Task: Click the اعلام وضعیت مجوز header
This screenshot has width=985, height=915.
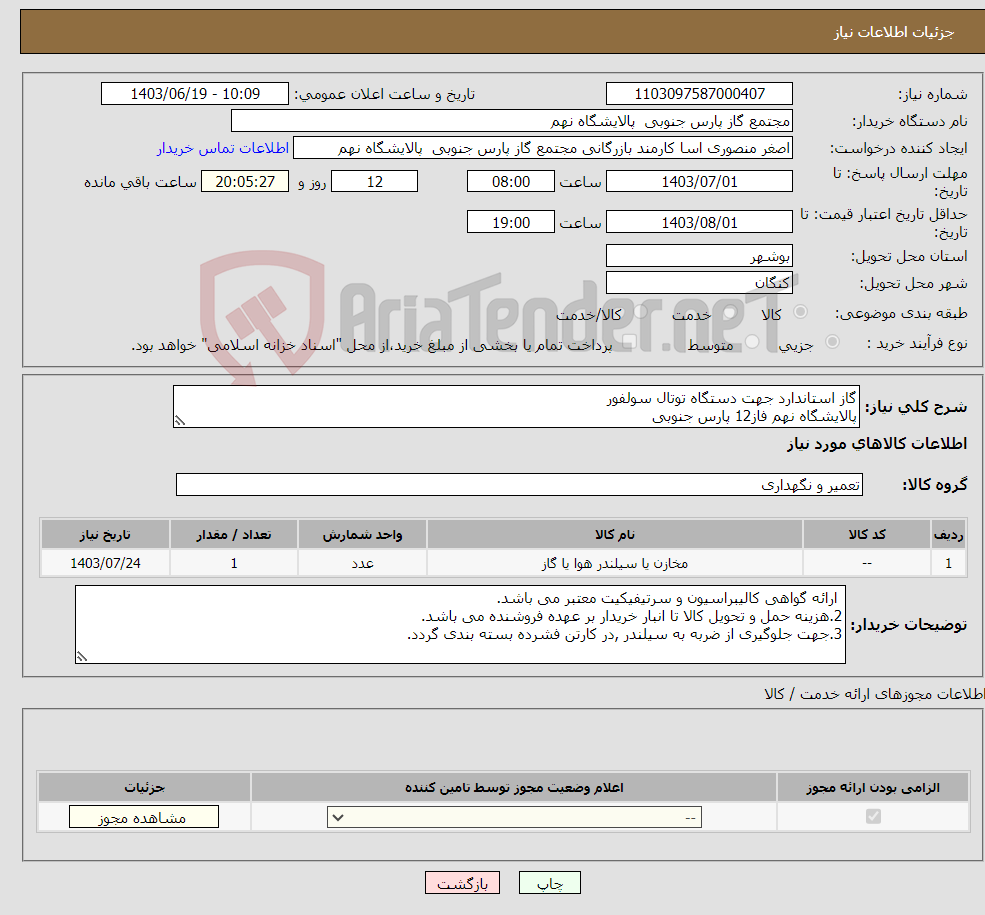Action: (514, 788)
